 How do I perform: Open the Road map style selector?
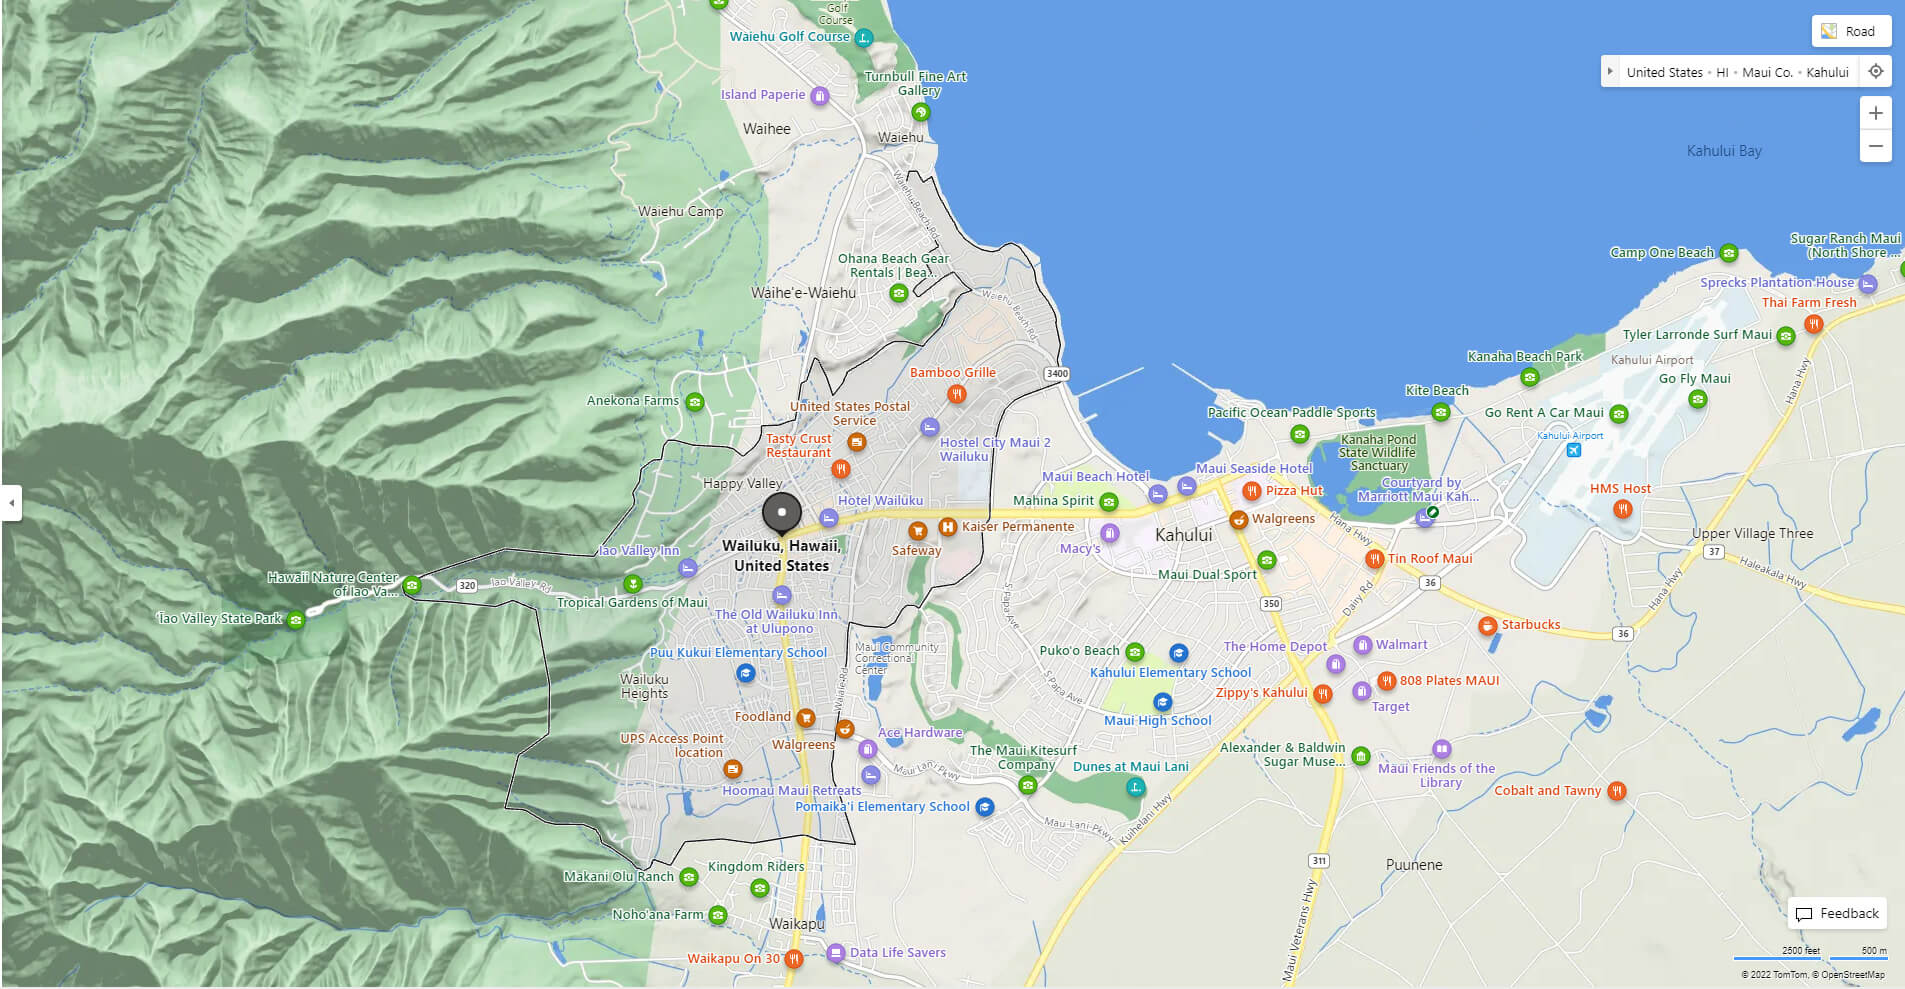click(x=1850, y=31)
